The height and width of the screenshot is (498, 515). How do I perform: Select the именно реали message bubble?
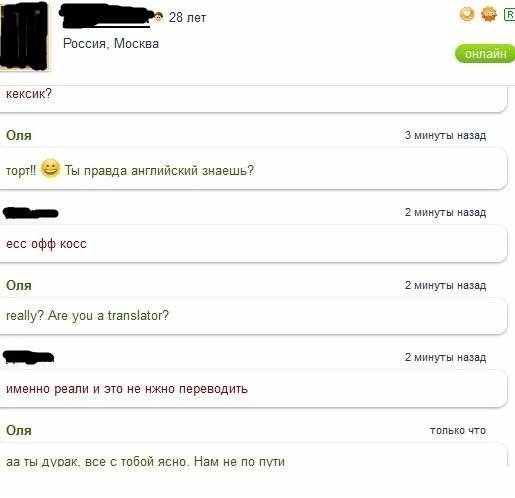coord(253,389)
